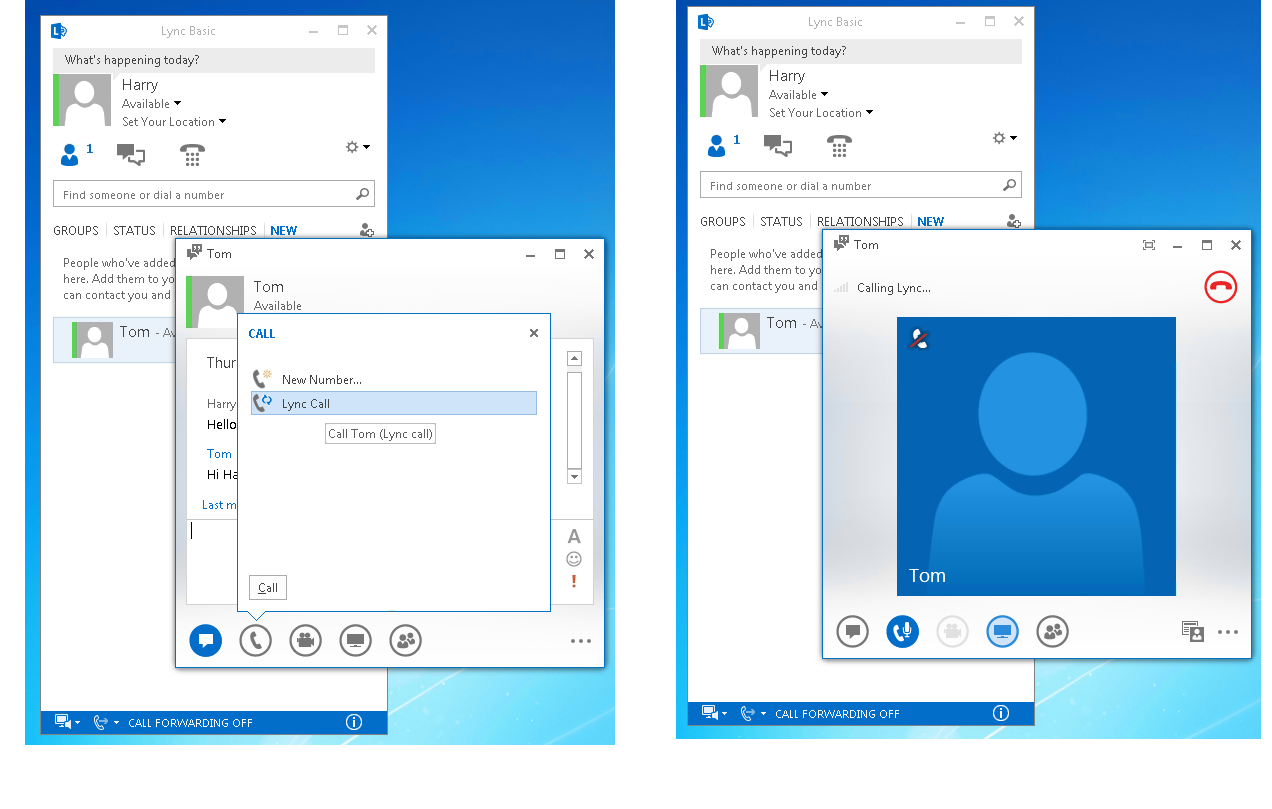Toggle the microphone mute button in the call window
Screen dimensions: 1272x809
click(903, 632)
